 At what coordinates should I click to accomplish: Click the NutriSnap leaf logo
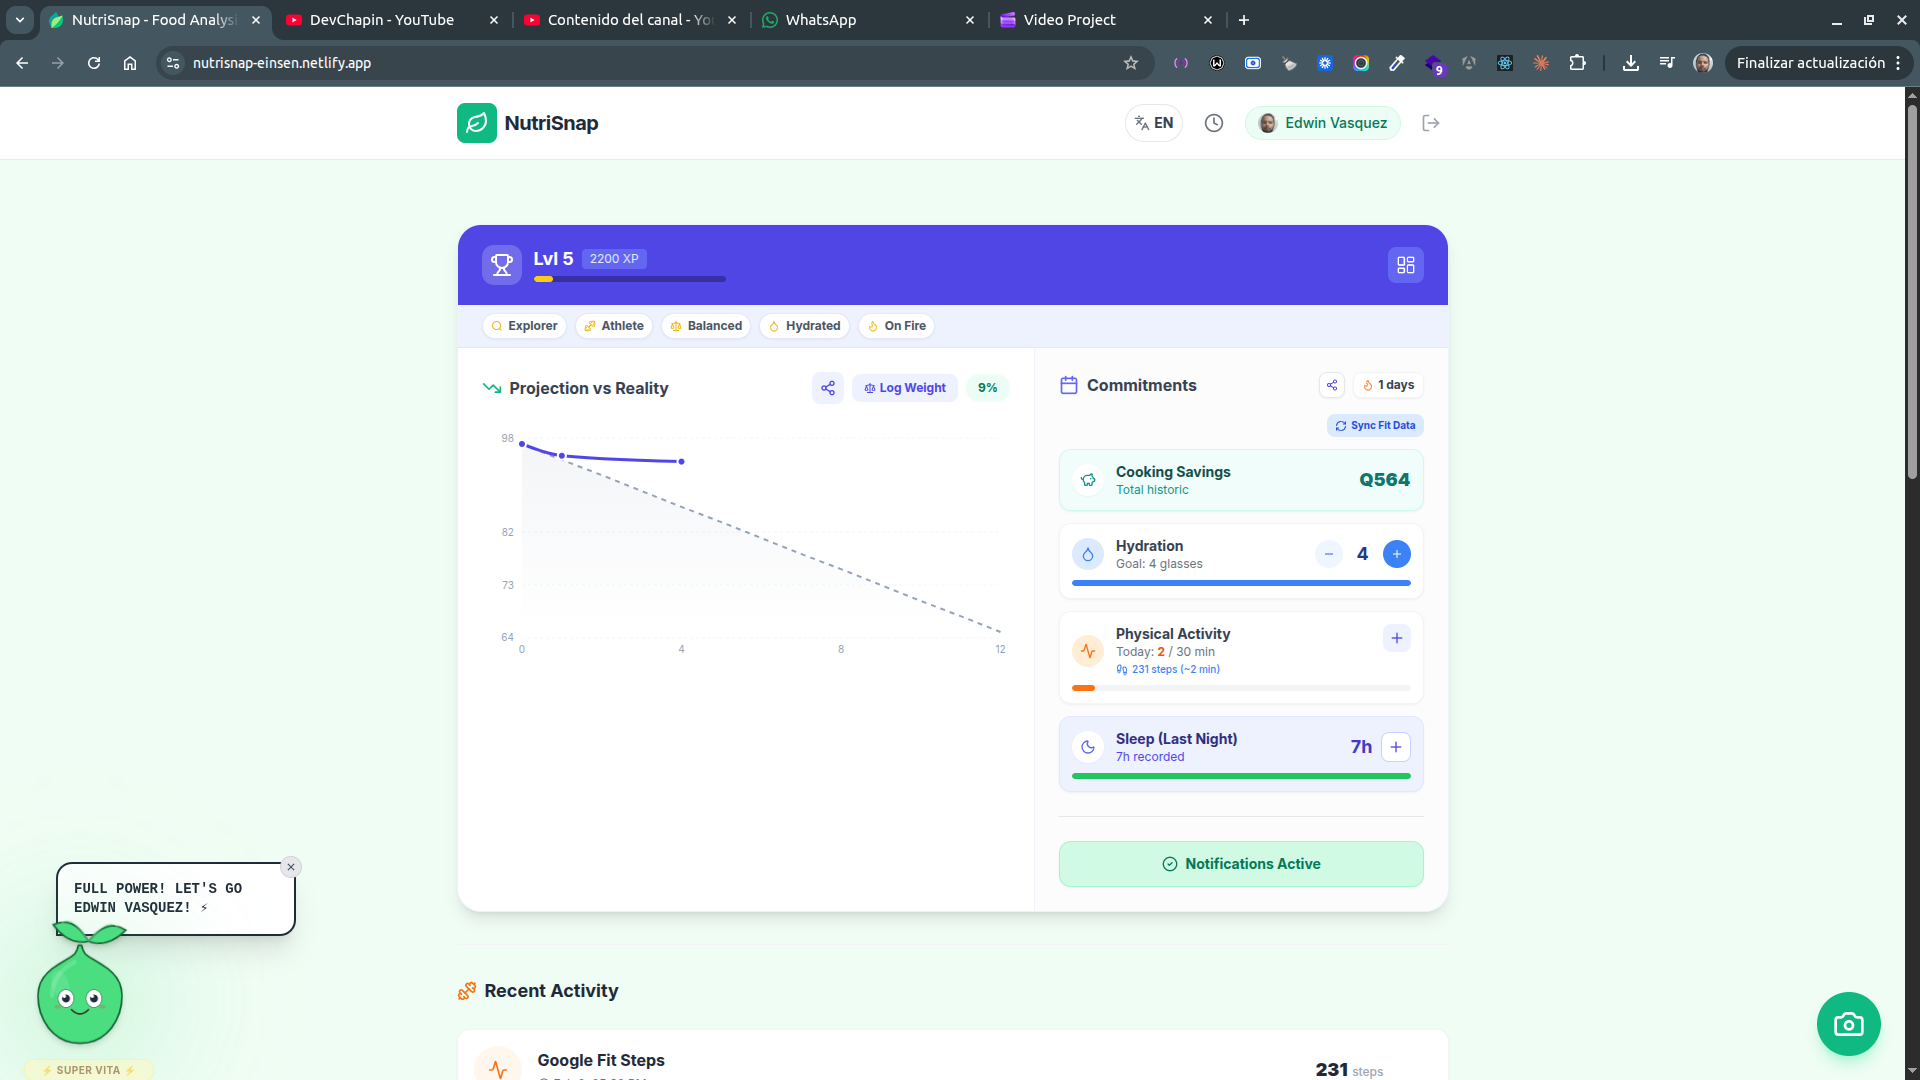click(x=477, y=123)
